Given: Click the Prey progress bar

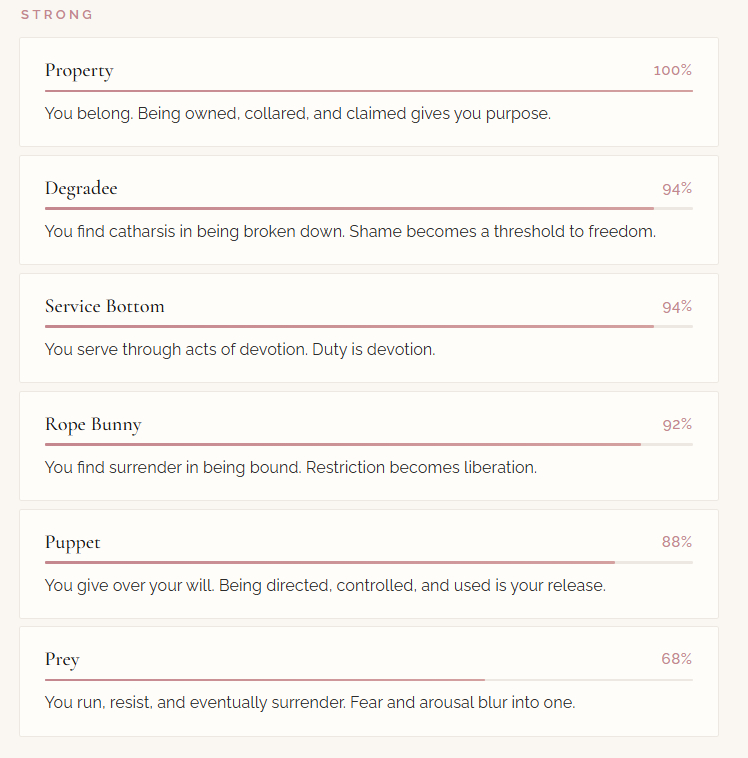Looking at the screenshot, I should (x=368, y=680).
